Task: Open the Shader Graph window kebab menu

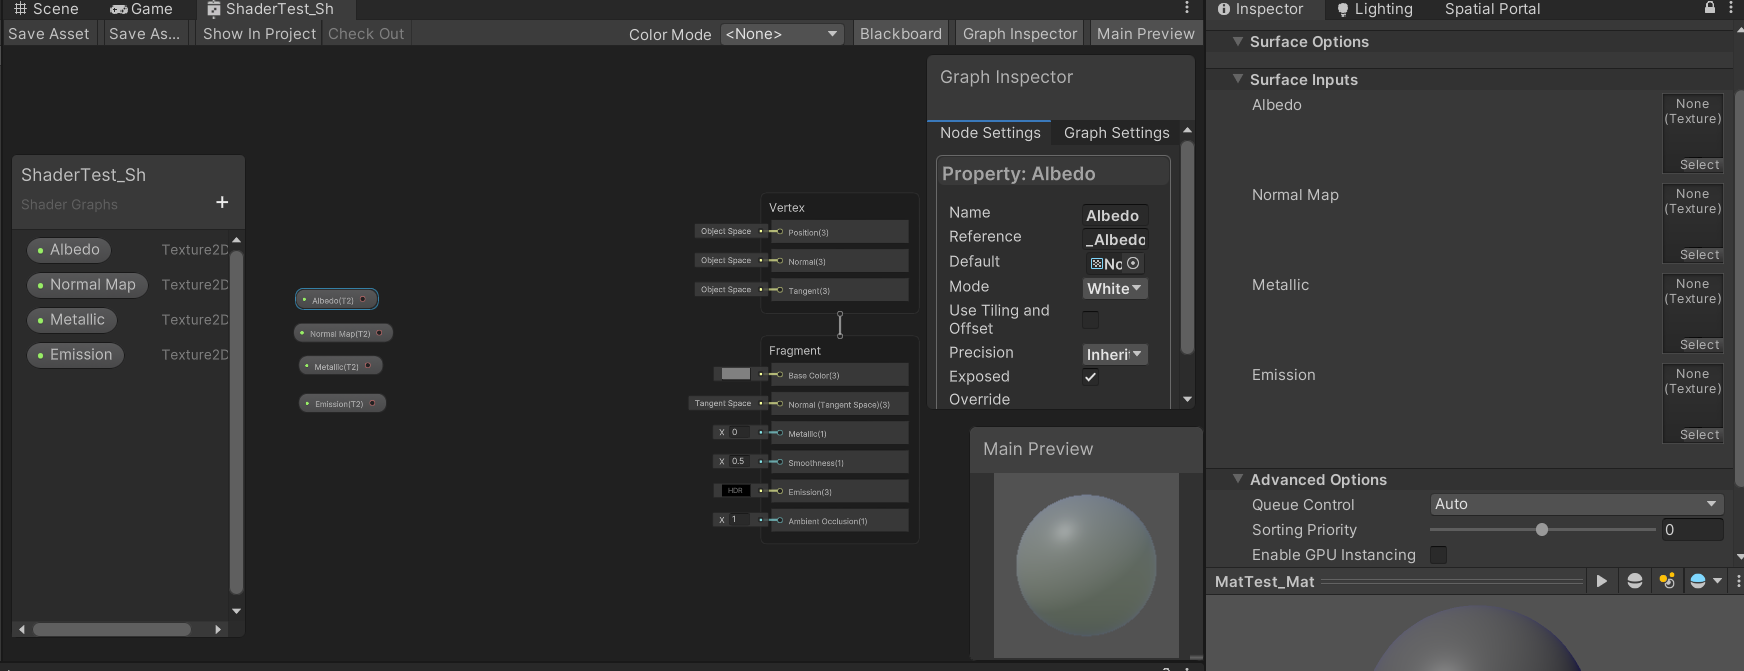Action: click(1187, 9)
